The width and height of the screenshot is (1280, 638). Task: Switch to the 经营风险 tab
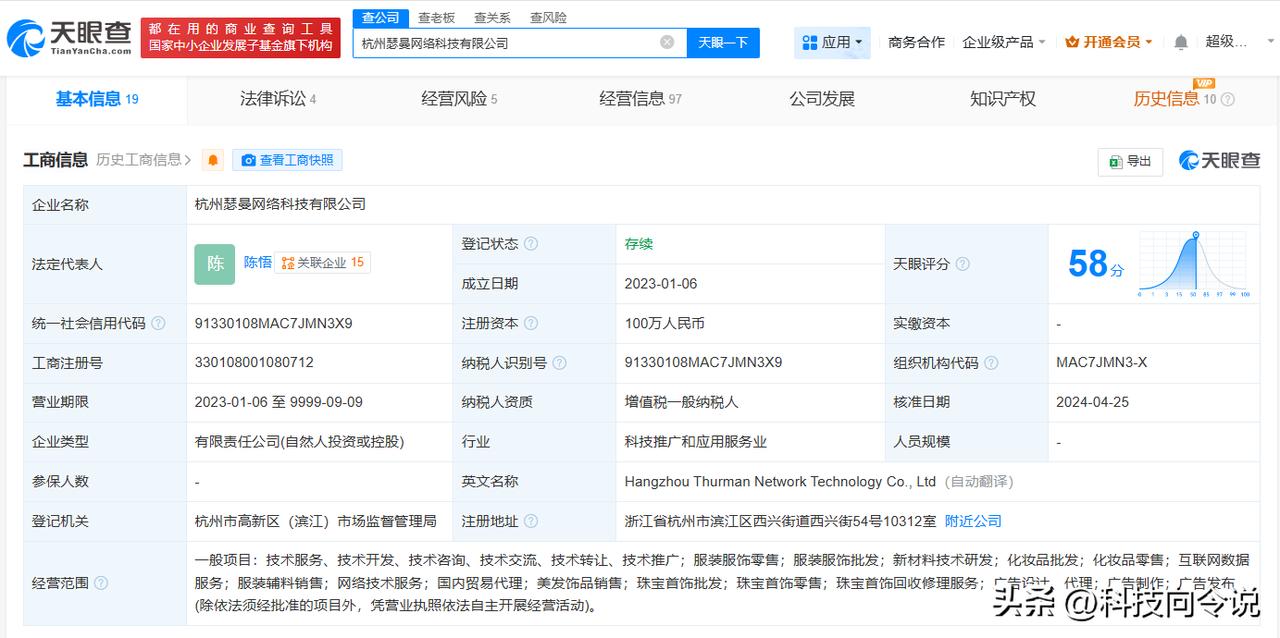tap(459, 99)
